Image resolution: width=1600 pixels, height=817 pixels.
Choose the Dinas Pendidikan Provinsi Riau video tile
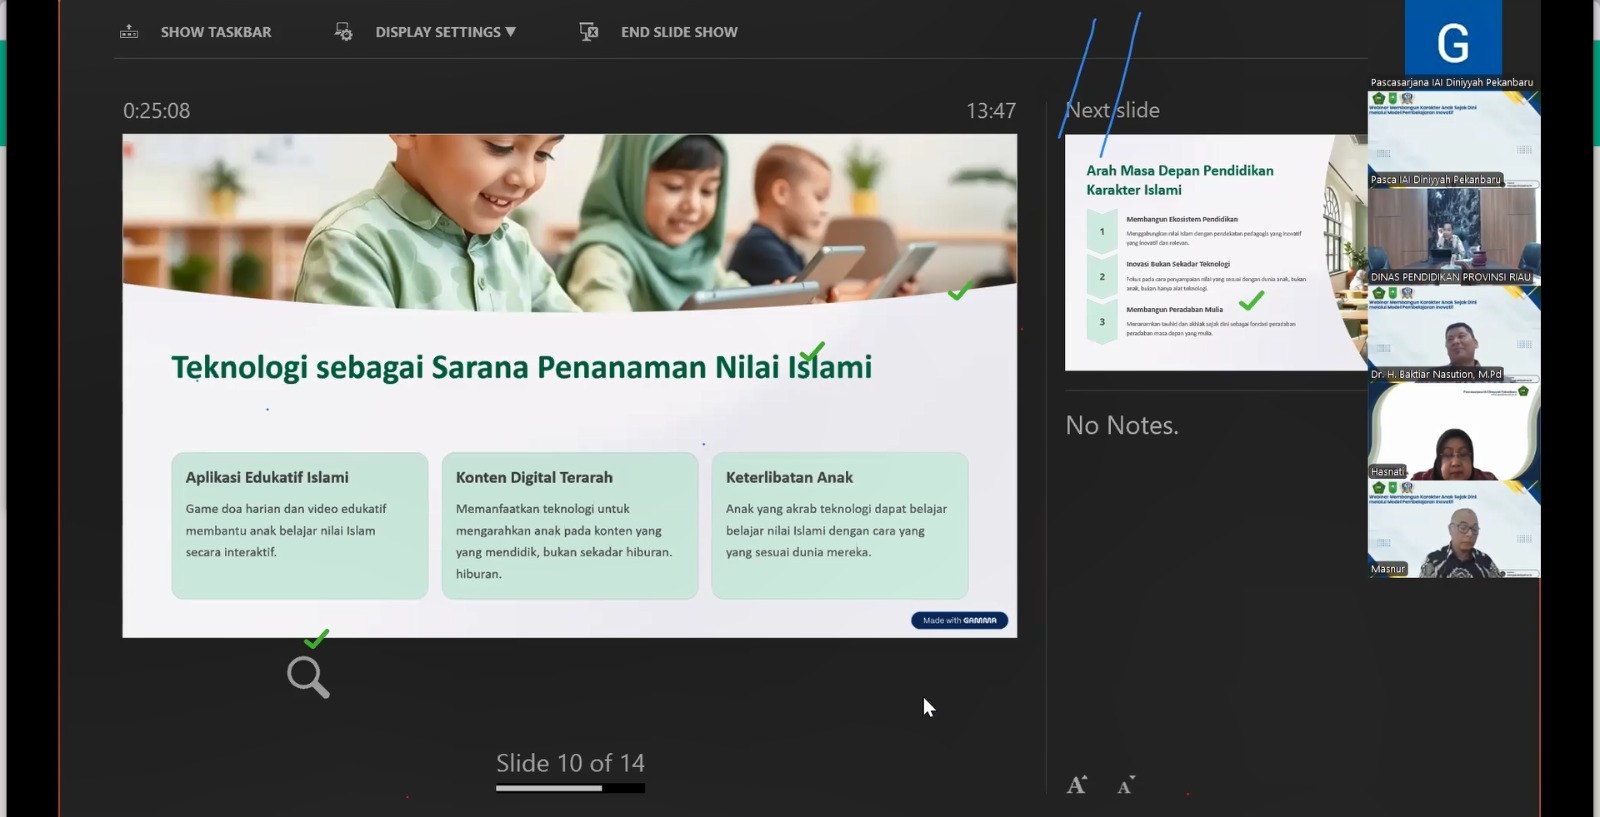[1454, 237]
